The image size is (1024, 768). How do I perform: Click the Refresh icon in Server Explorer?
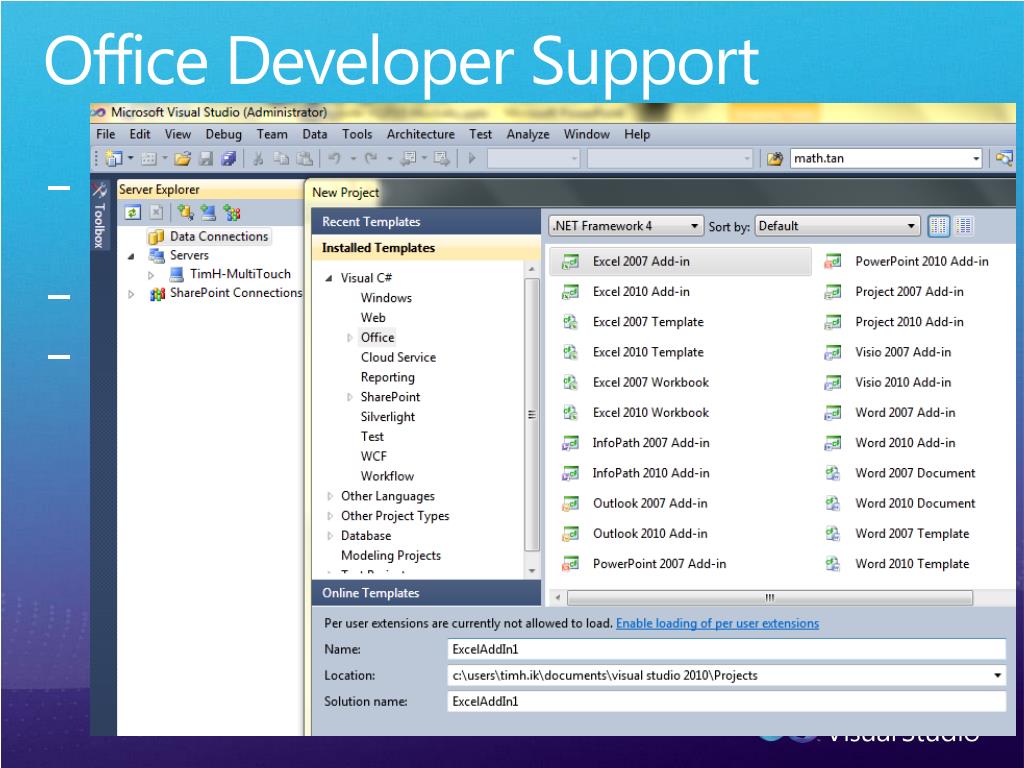133,212
